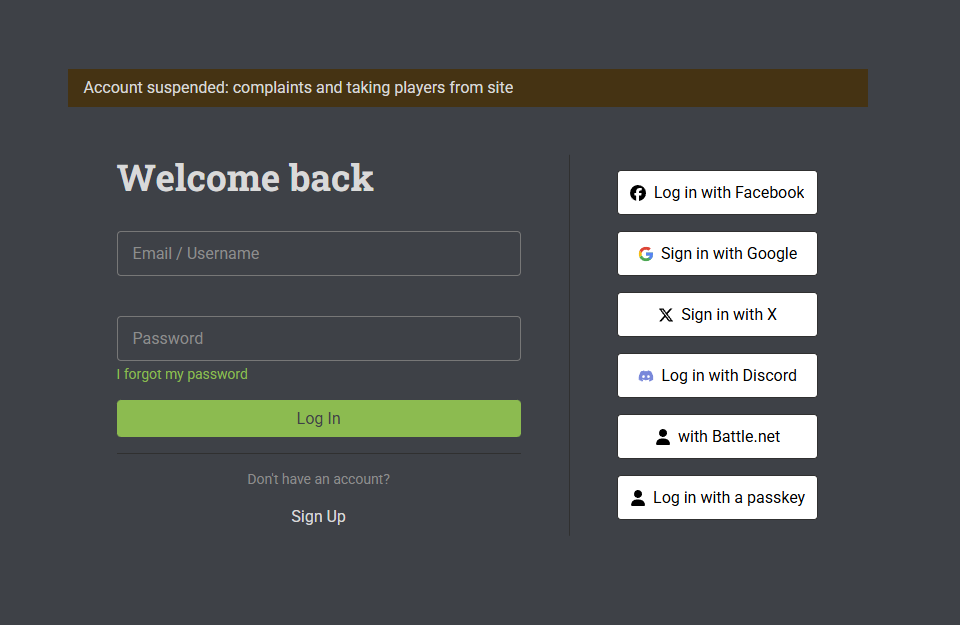The width and height of the screenshot is (960, 625).
Task: Click the Welcome back heading
Action: pyautogui.click(x=246, y=178)
